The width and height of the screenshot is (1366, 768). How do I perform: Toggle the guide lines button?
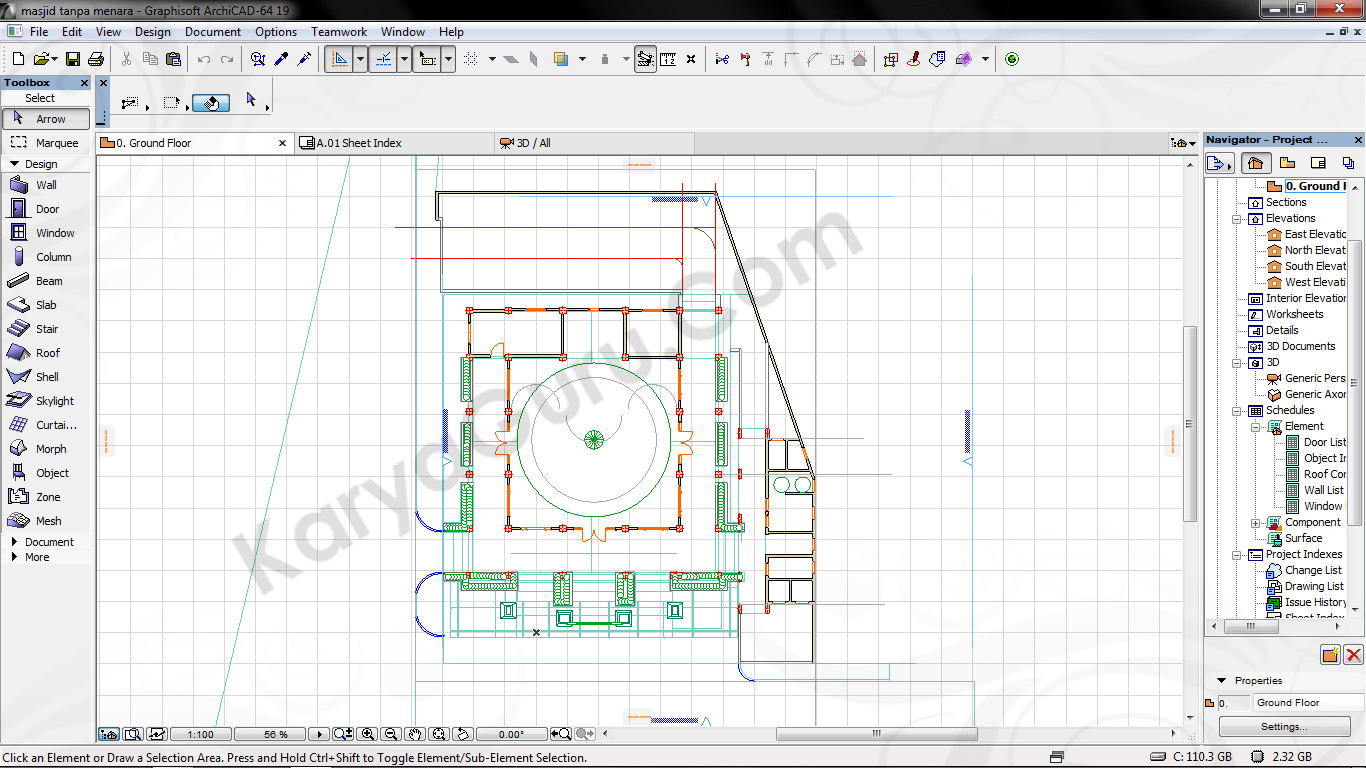pyautogui.click(x=339, y=60)
